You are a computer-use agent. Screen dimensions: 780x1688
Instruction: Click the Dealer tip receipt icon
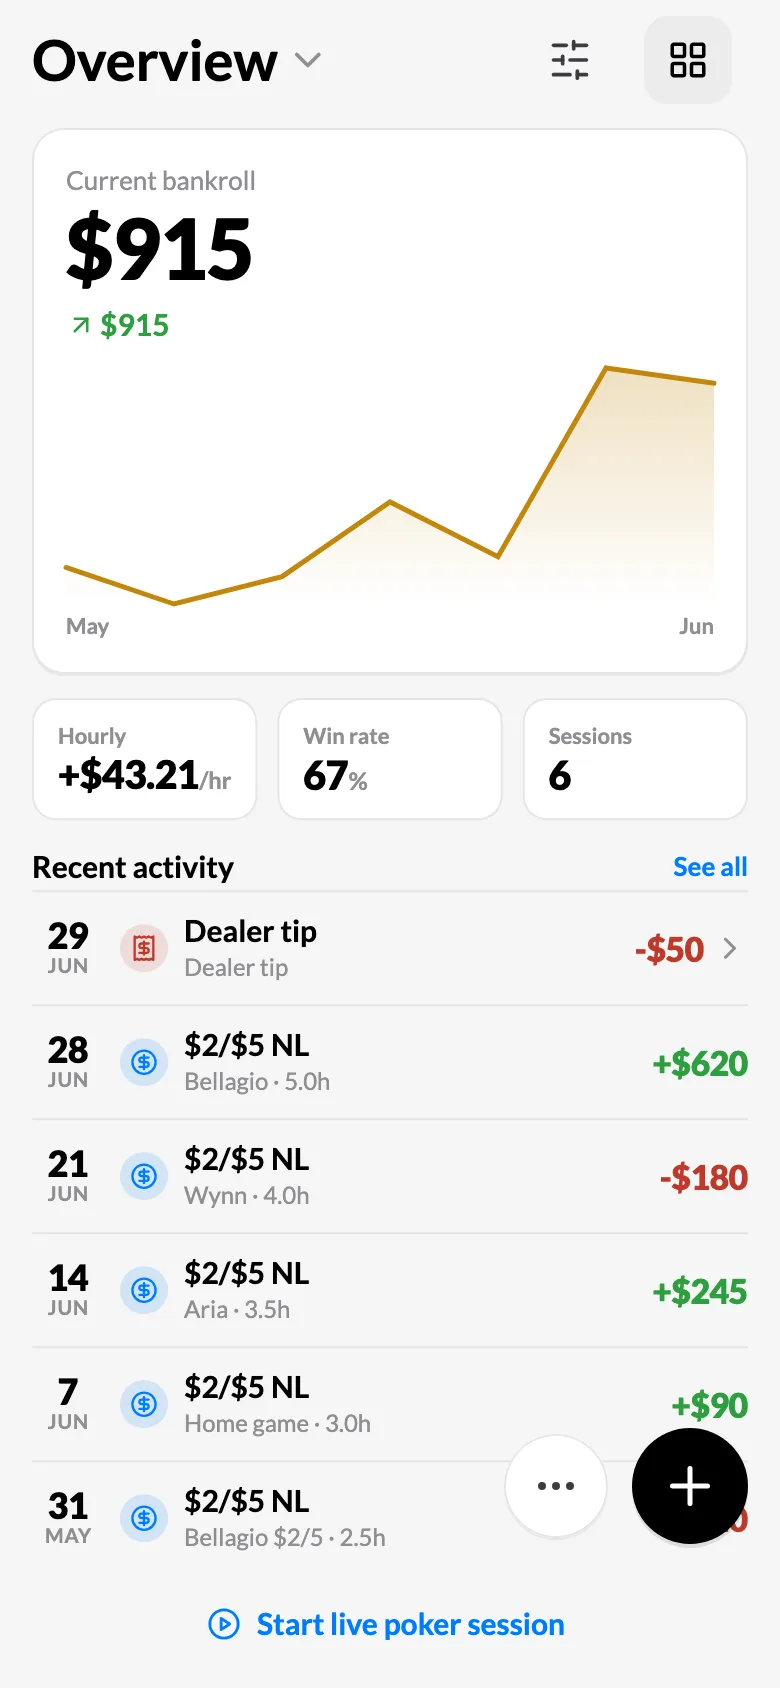(144, 948)
